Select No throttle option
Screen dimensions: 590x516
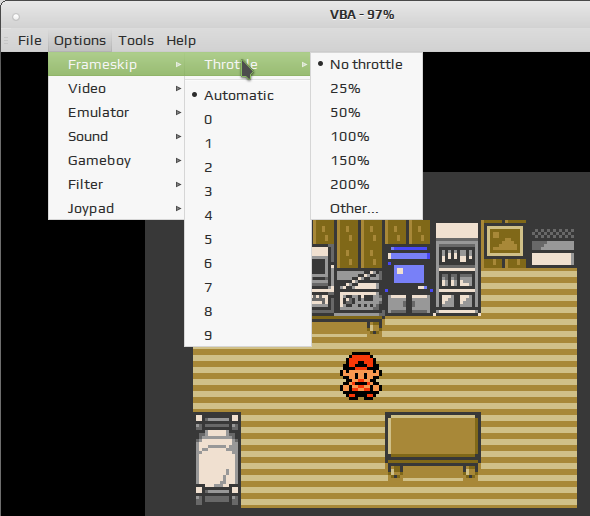pos(367,64)
